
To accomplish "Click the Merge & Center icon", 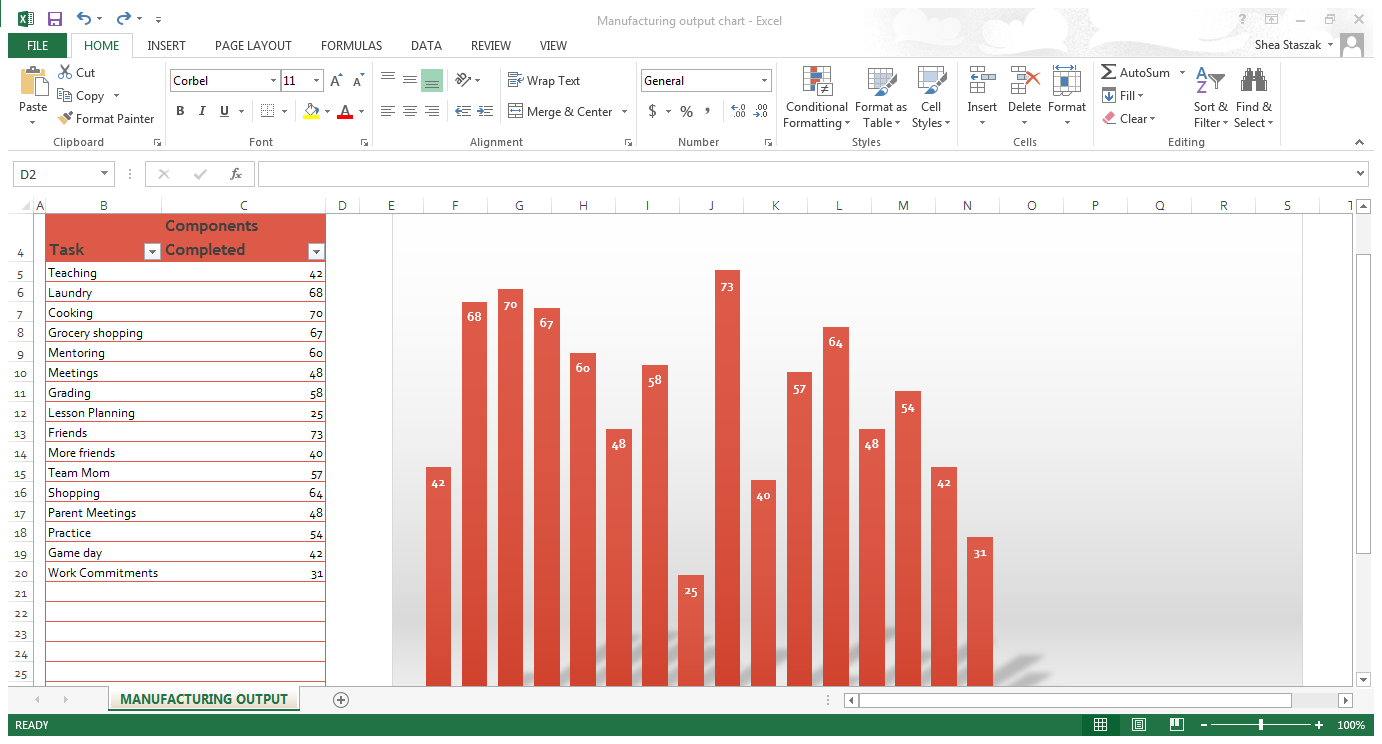I will click(516, 111).
